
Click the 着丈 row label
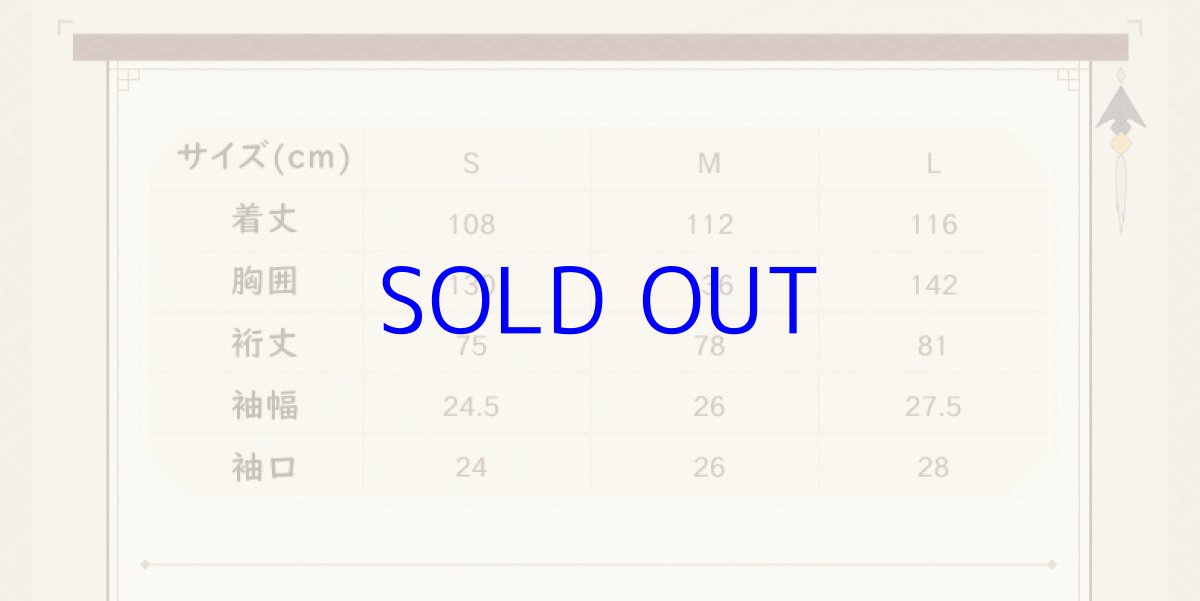tap(264, 220)
